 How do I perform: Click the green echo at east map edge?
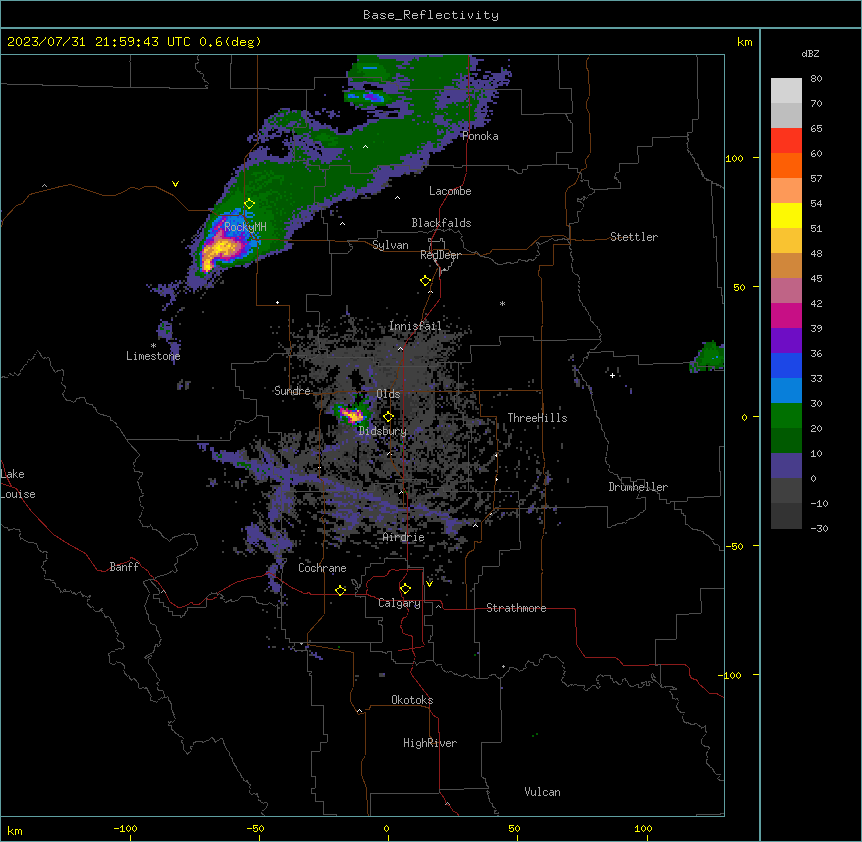[x=708, y=357]
